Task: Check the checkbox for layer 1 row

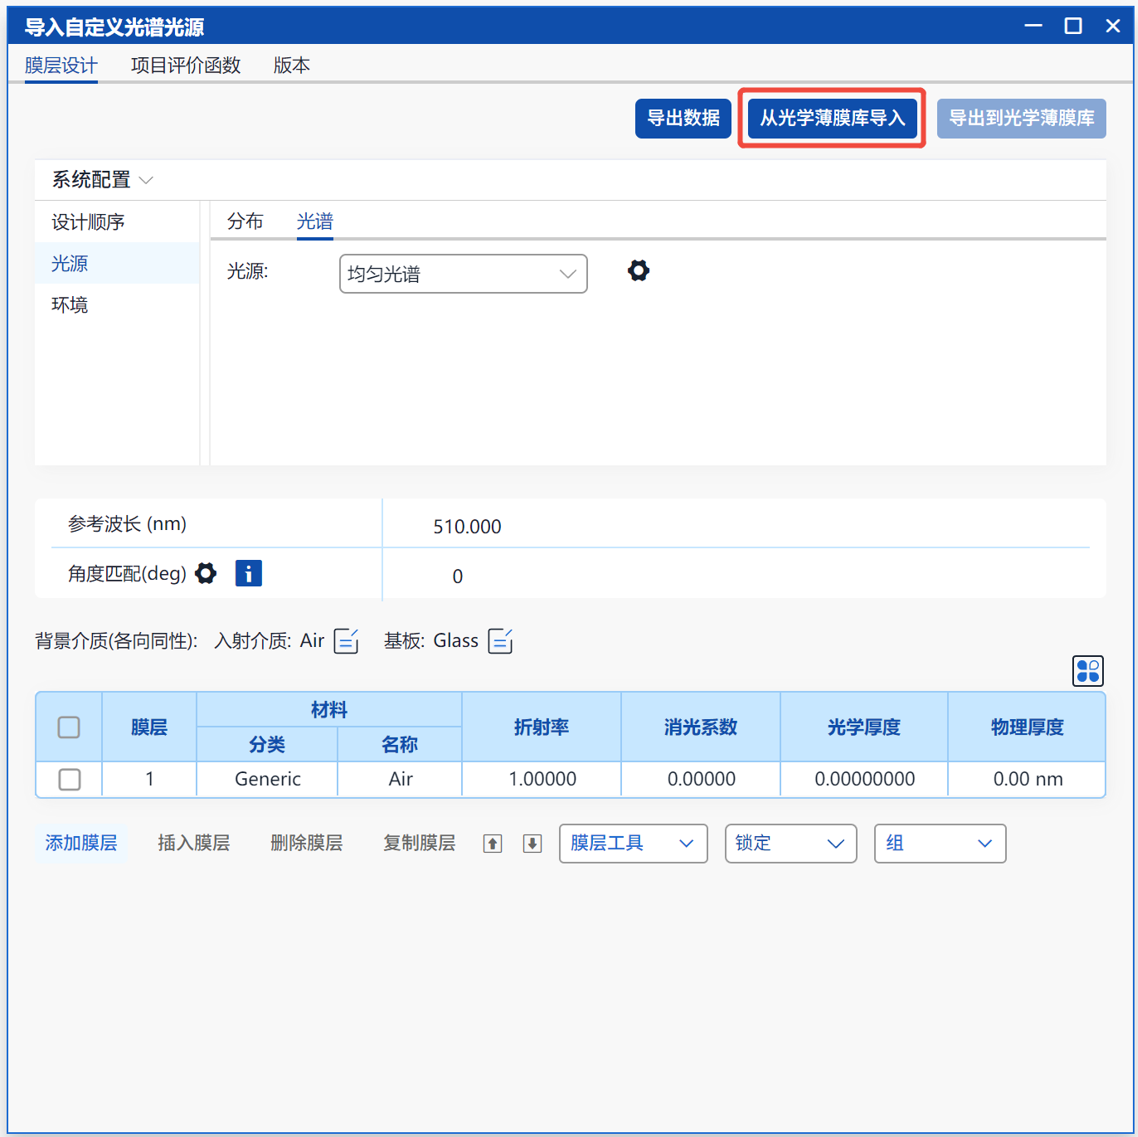Action: tap(69, 779)
